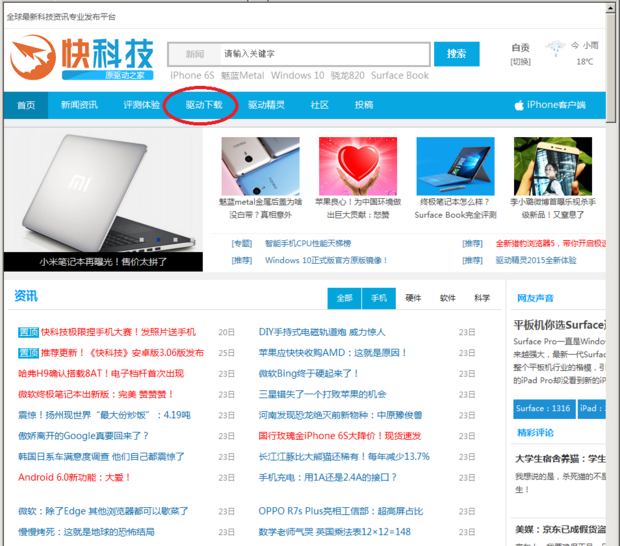620x546 pixels.
Task: Open the 首页 nav item
Action: coord(26,105)
